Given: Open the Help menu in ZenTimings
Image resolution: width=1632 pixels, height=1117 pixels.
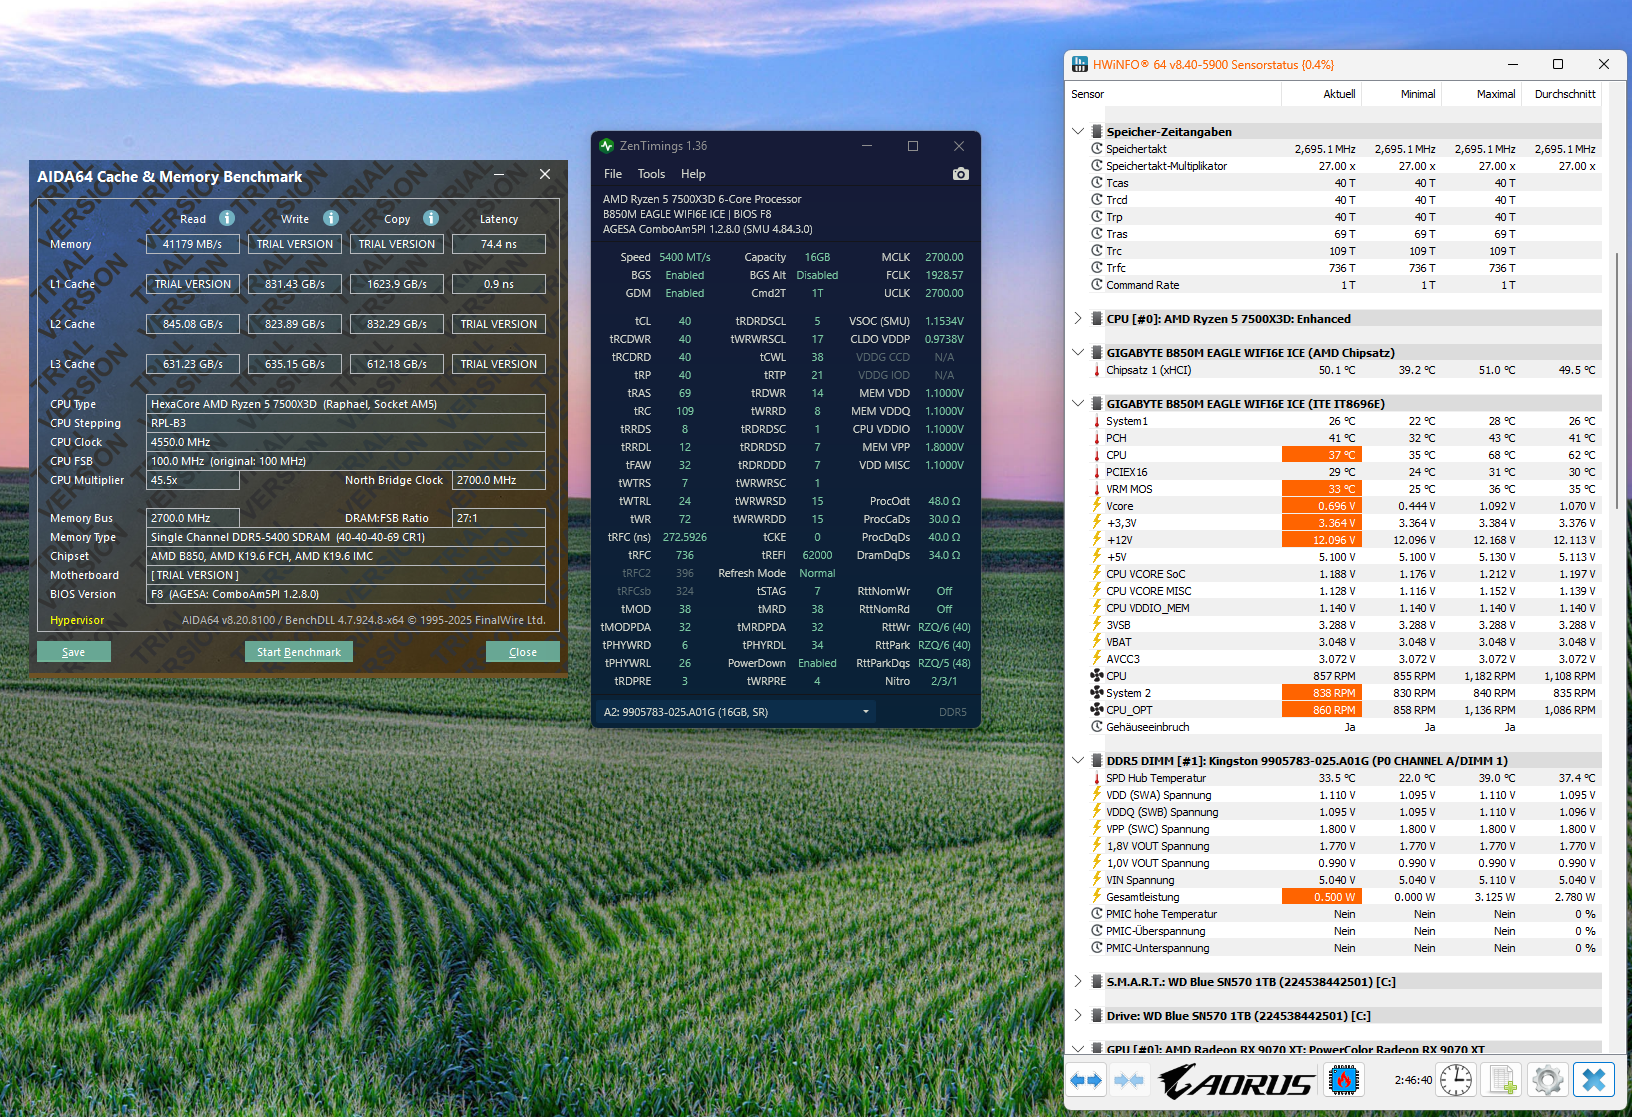Looking at the screenshot, I should point(693,174).
